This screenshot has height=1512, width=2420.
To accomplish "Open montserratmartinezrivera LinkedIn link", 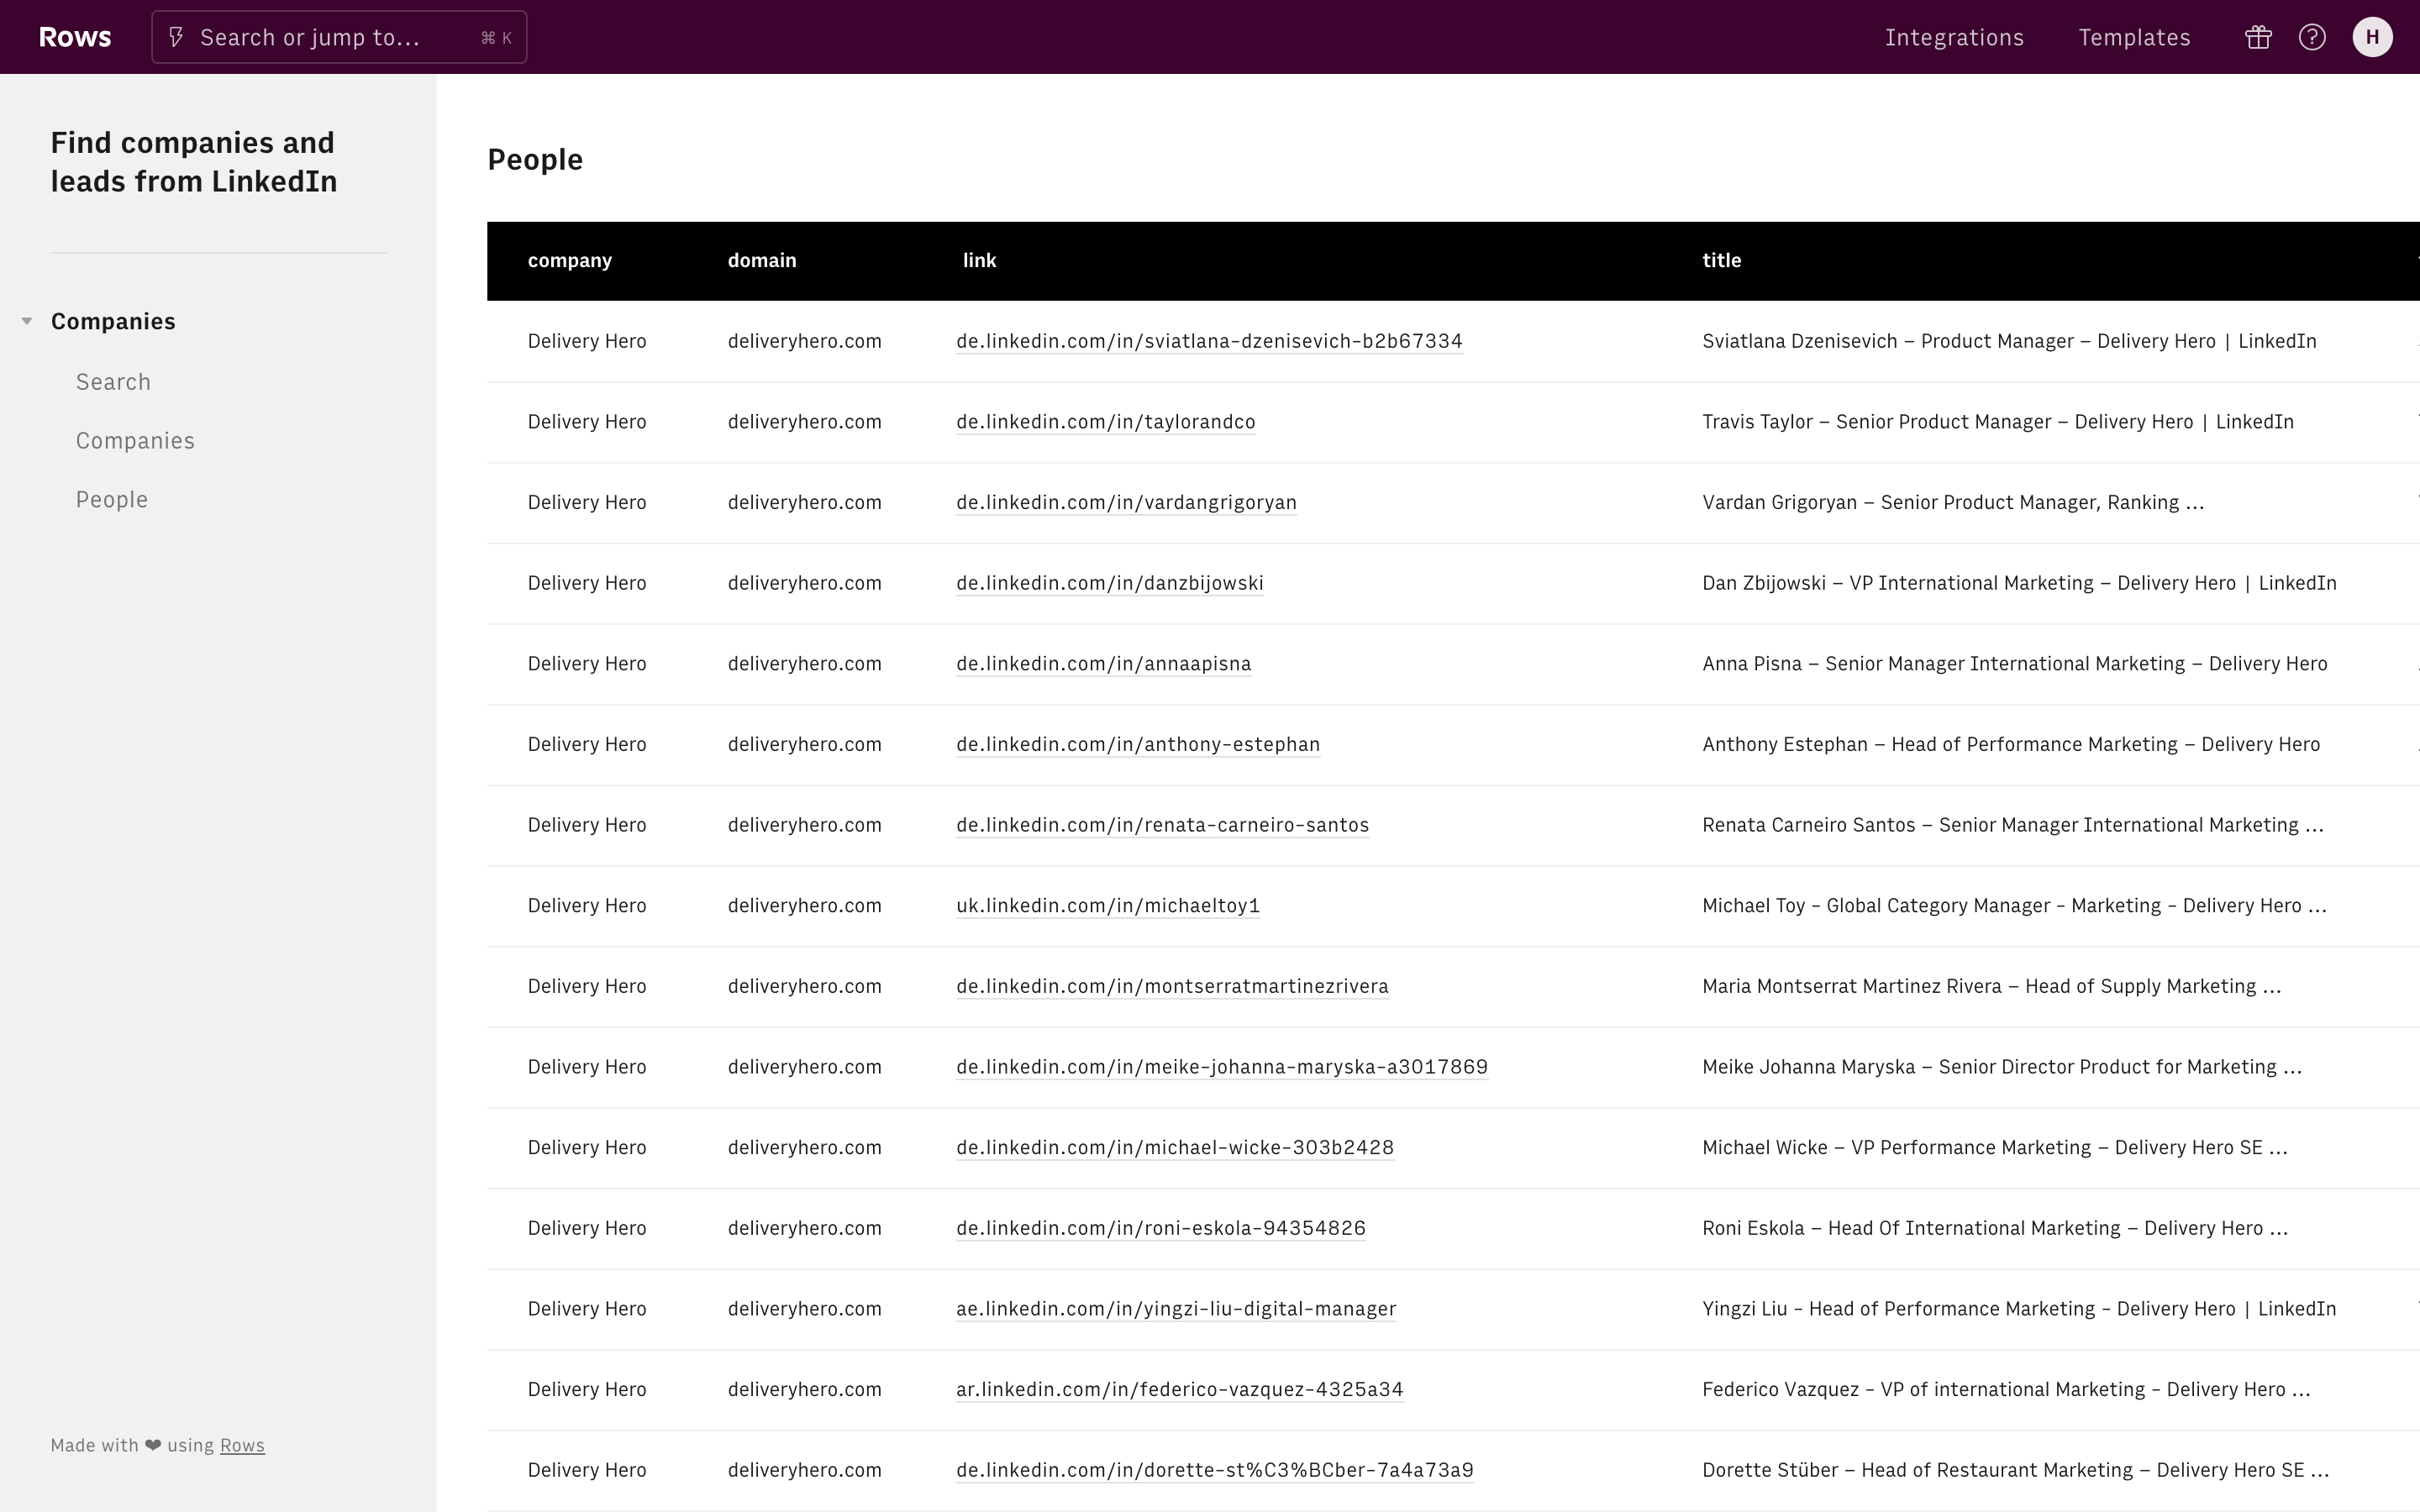I will tap(1172, 986).
